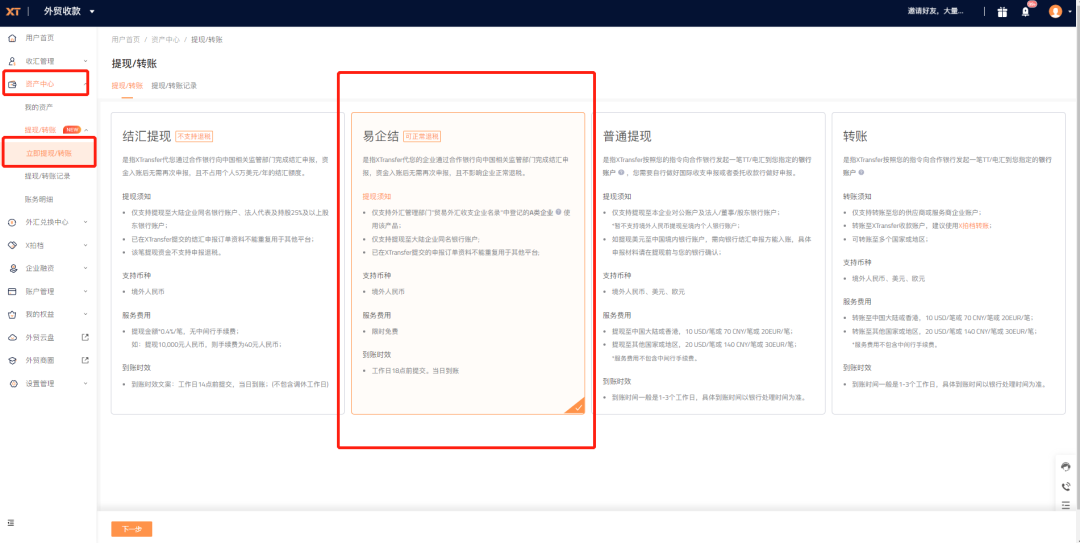Select the 普通提现 card
The height and width of the screenshot is (543, 1080).
[708, 263]
